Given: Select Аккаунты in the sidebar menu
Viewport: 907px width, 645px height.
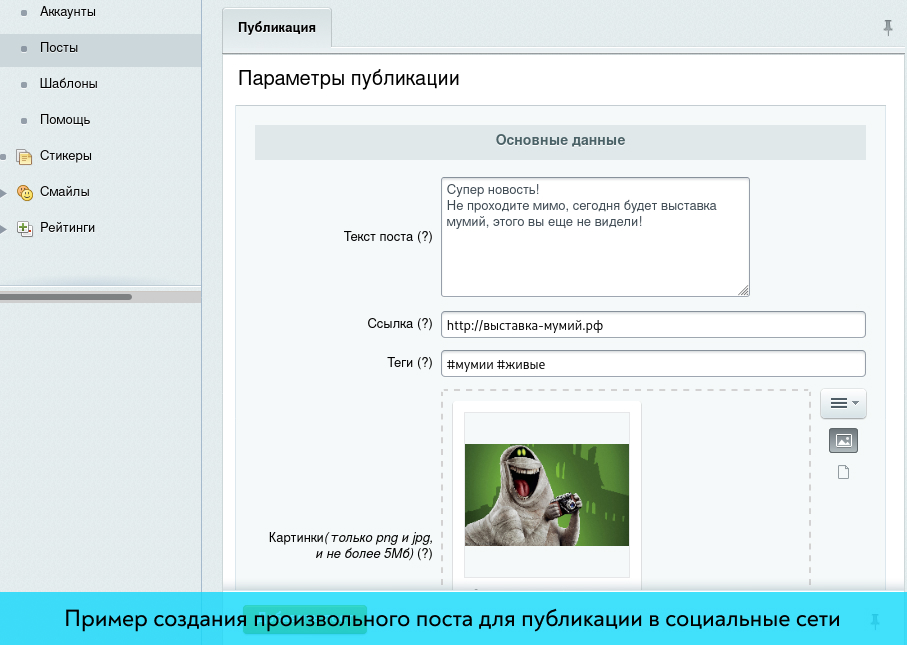Looking at the screenshot, I should (68, 12).
